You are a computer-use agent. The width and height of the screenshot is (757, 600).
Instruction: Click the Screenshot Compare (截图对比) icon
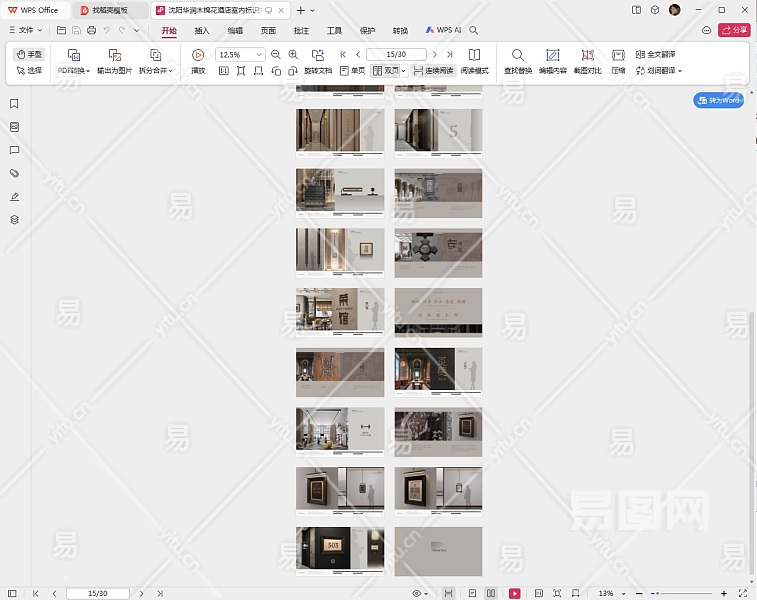(x=587, y=55)
